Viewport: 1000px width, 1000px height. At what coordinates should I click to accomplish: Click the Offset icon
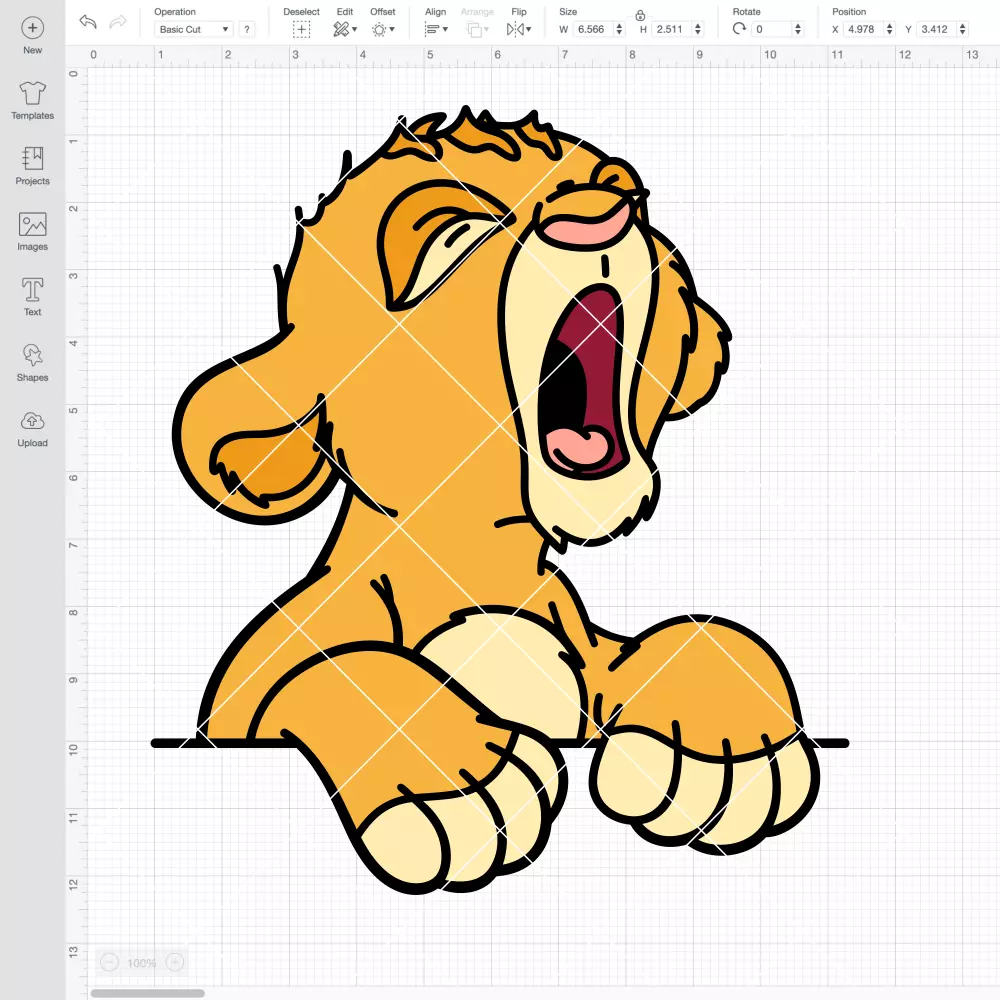(379, 29)
